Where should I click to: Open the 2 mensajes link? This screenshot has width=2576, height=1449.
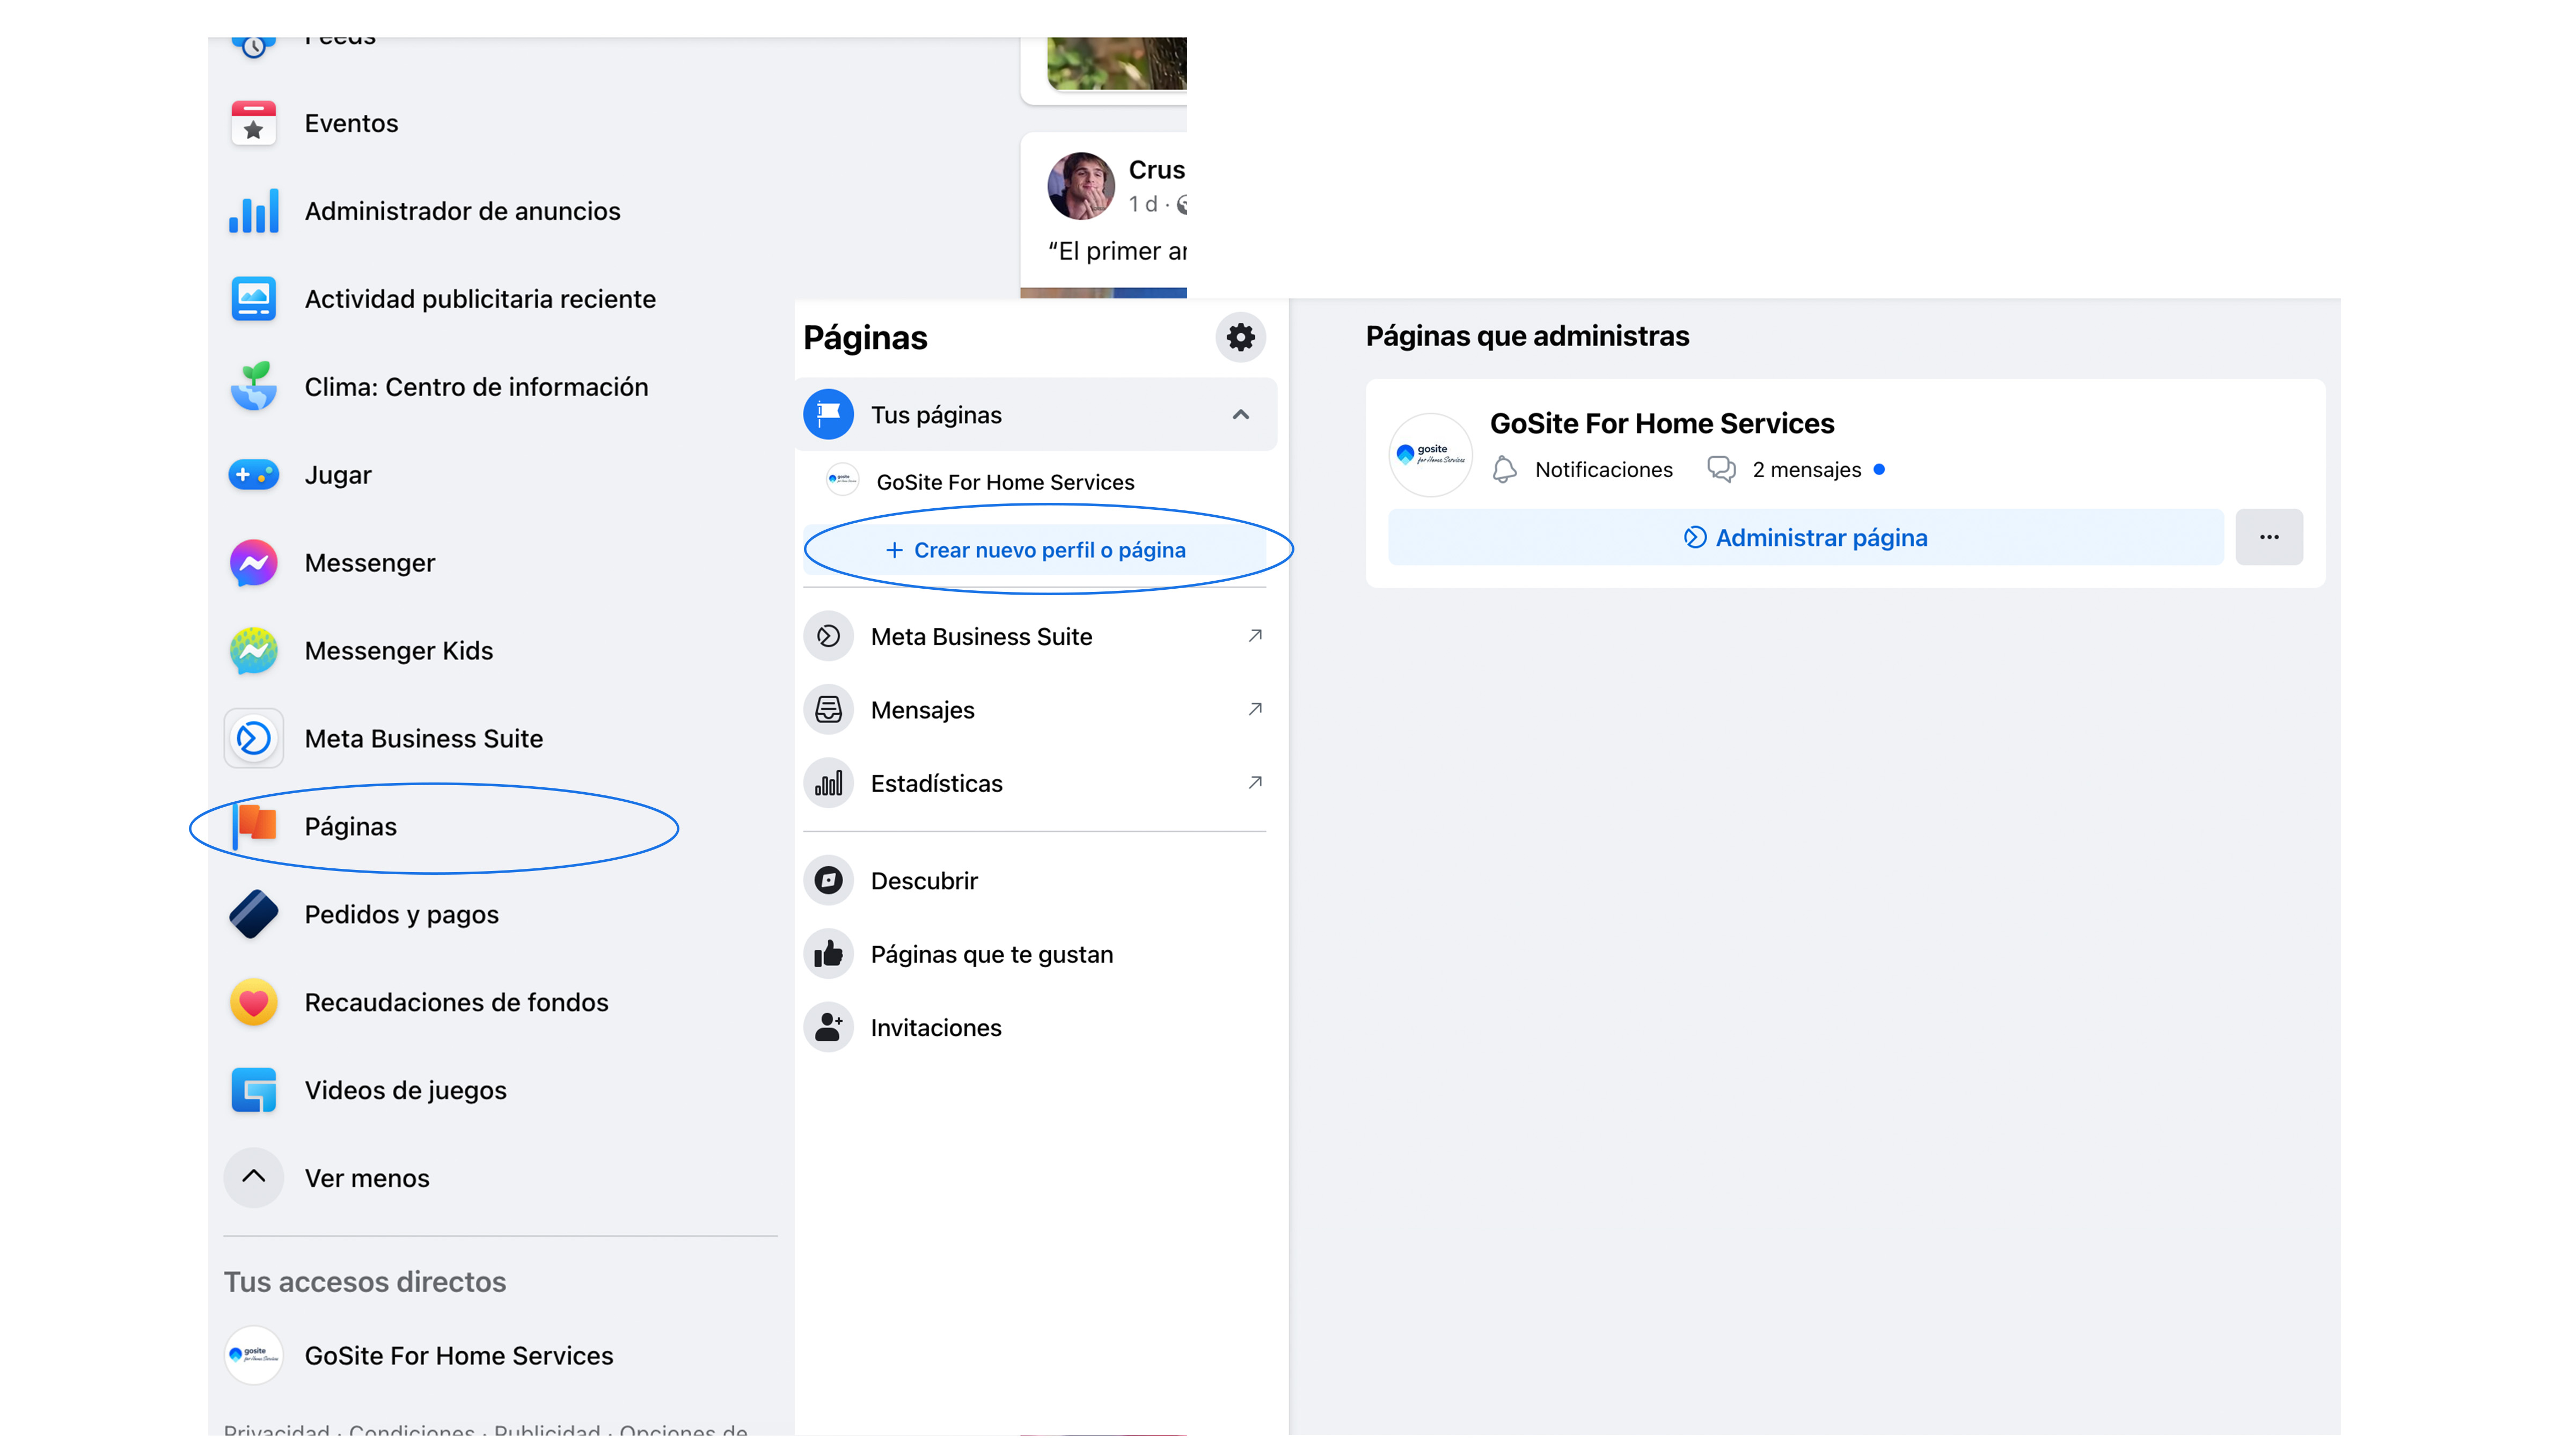pos(1805,470)
